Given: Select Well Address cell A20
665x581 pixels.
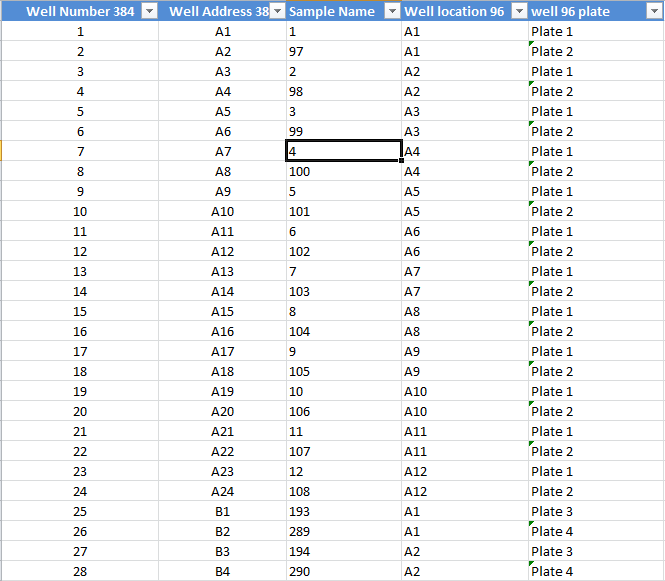Looking at the screenshot, I should click(223, 411).
